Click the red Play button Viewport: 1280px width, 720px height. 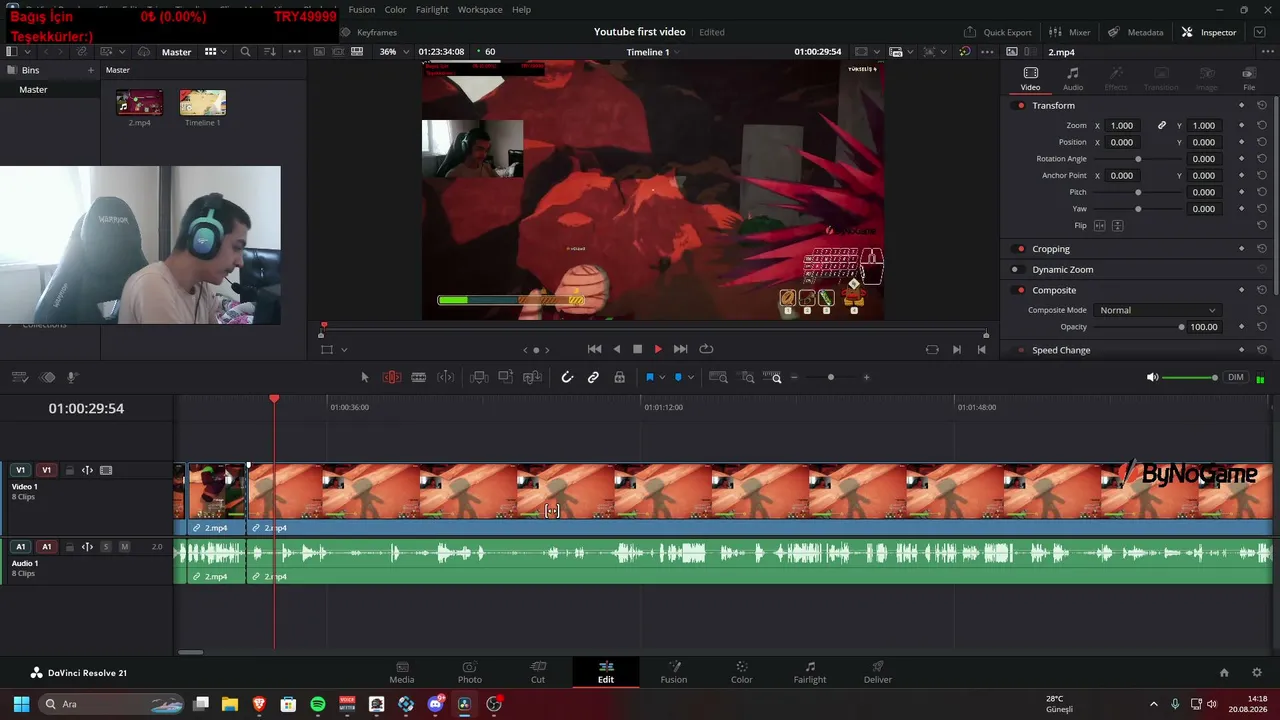[658, 349]
